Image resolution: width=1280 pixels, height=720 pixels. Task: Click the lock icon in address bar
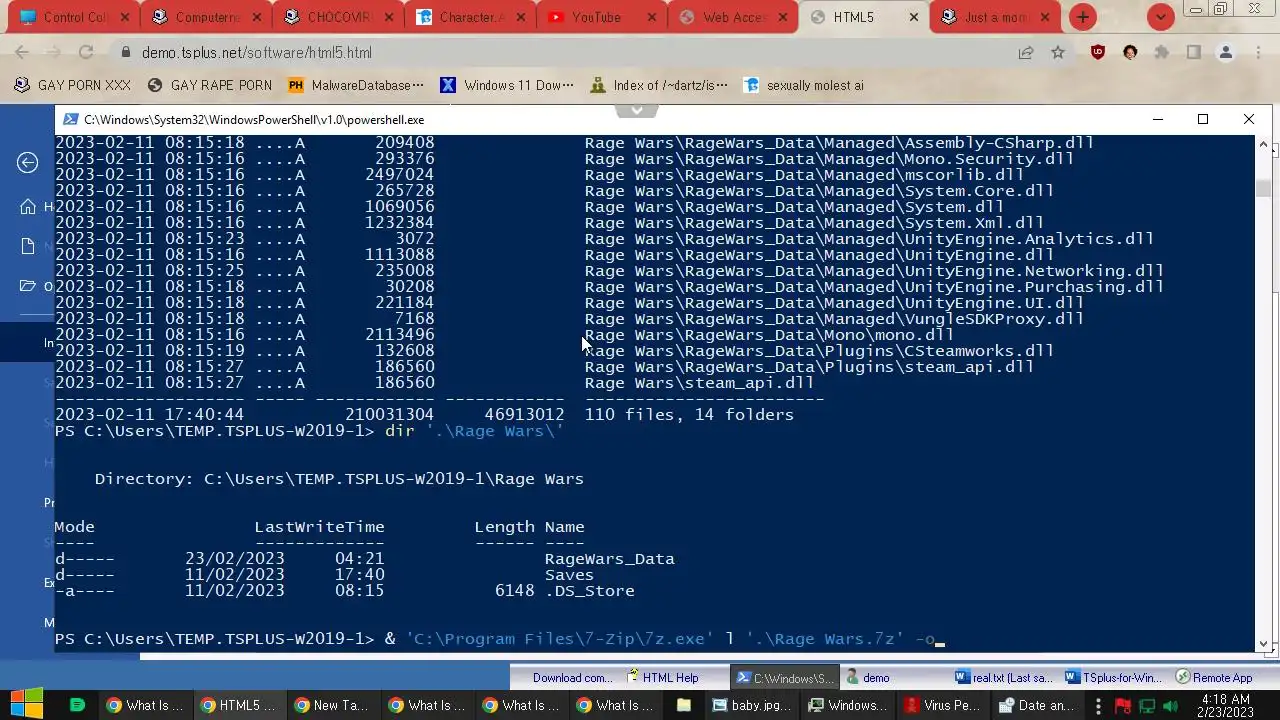pos(125,53)
